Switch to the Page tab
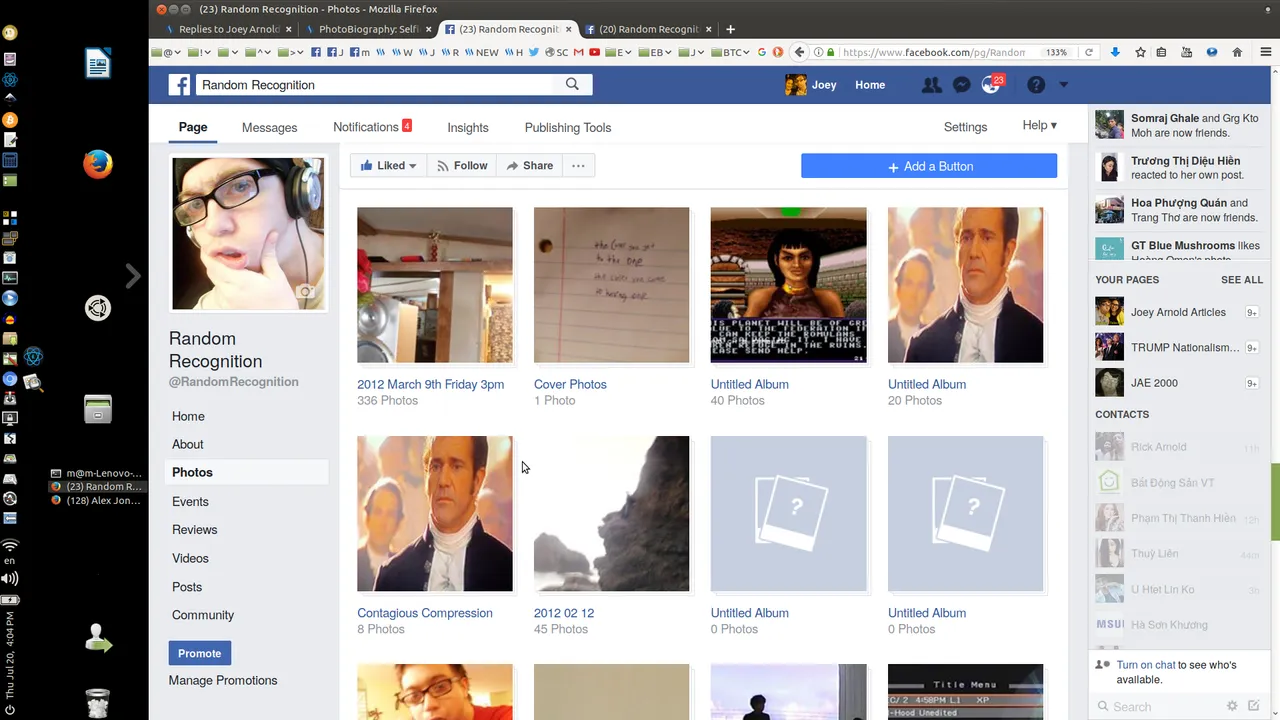 pyautogui.click(x=193, y=127)
